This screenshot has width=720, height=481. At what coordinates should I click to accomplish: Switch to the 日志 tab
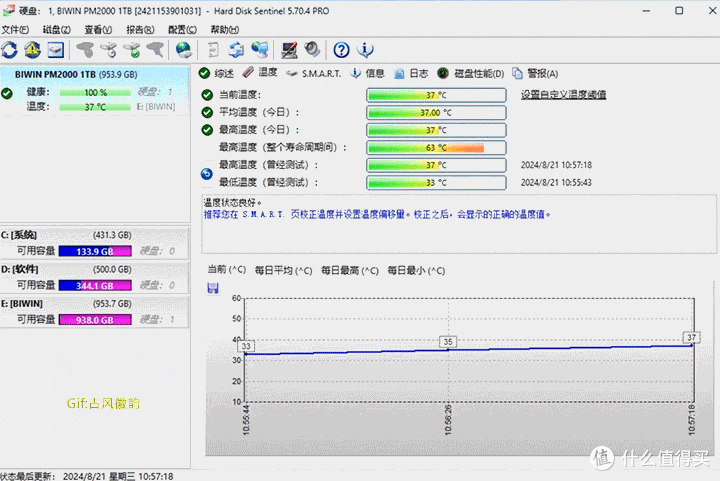[x=411, y=73]
